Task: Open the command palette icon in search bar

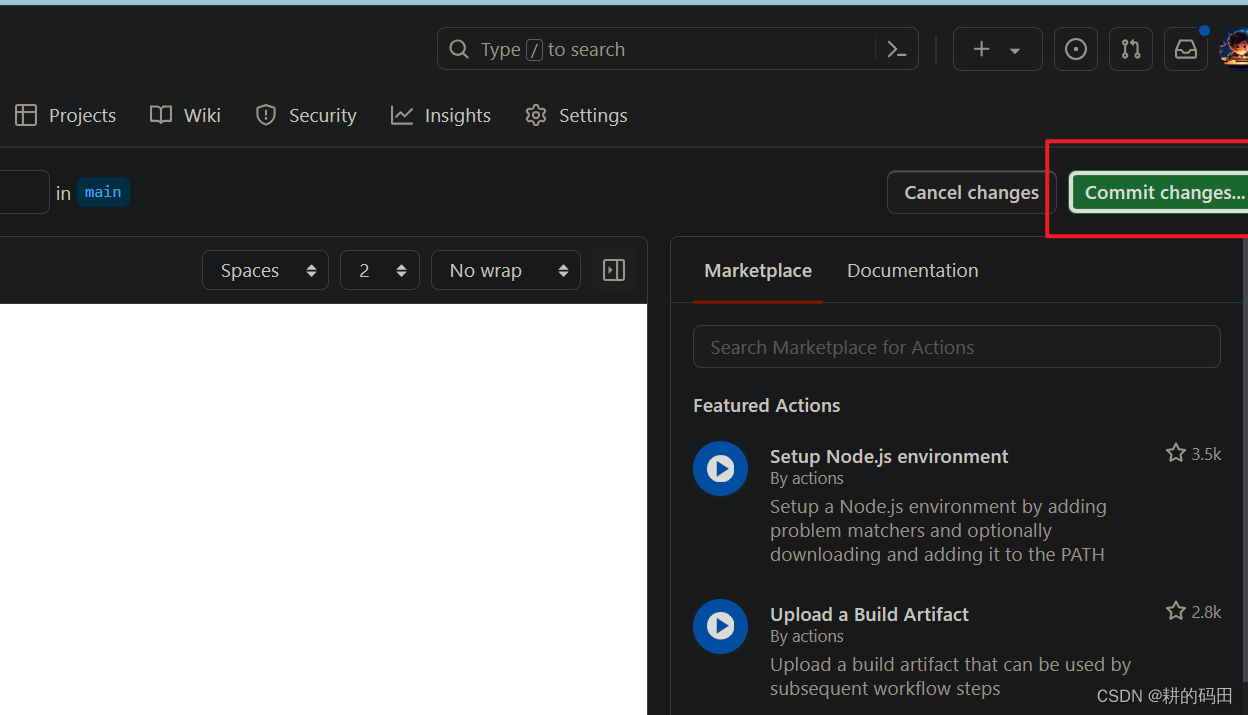Action: coord(897,49)
